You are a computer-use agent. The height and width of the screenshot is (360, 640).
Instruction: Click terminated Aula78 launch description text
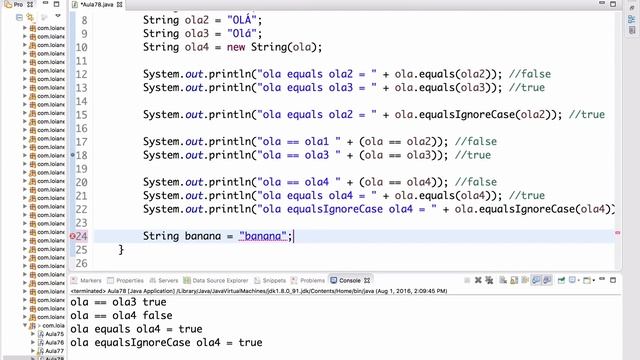(x=259, y=291)
